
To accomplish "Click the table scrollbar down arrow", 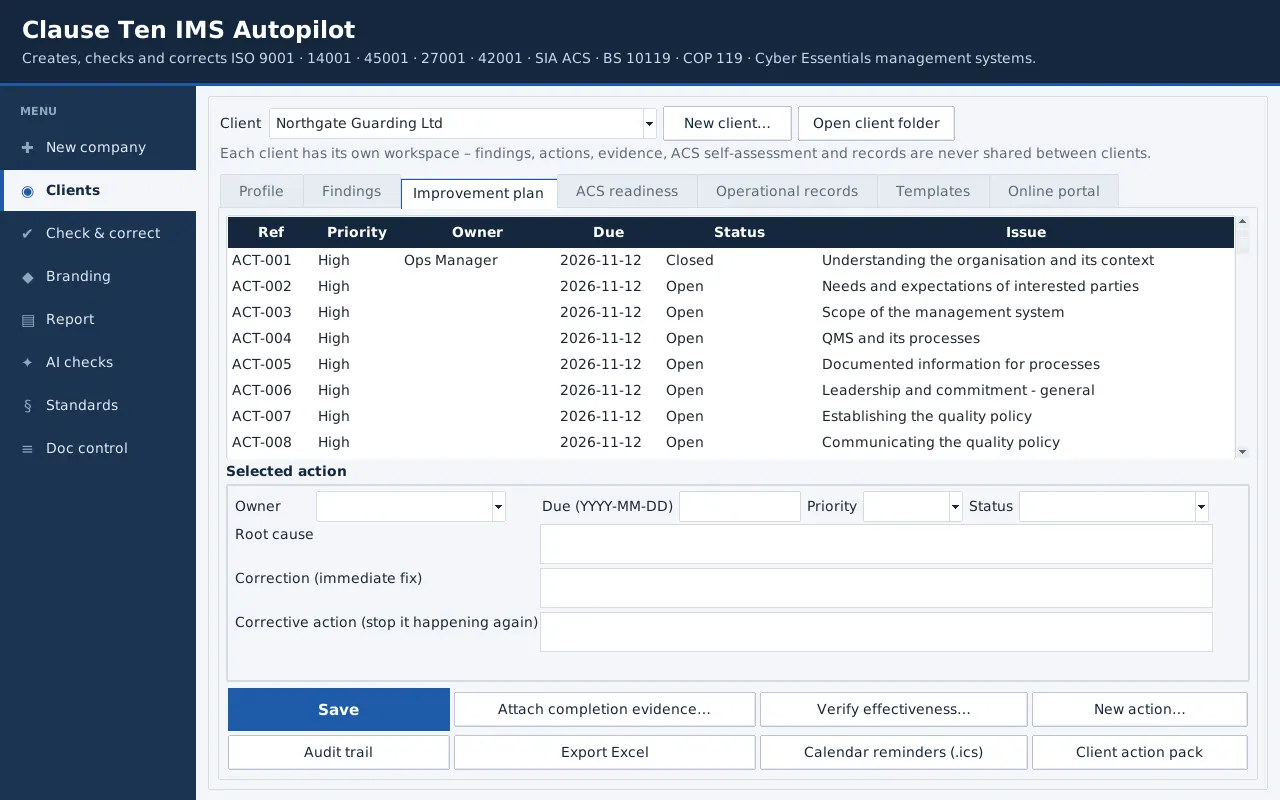I will [1242, 452].
